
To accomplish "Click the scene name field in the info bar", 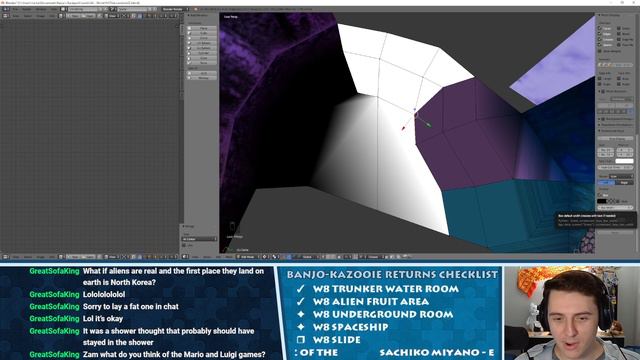I will pyautogui.click(x=133, y=9).
